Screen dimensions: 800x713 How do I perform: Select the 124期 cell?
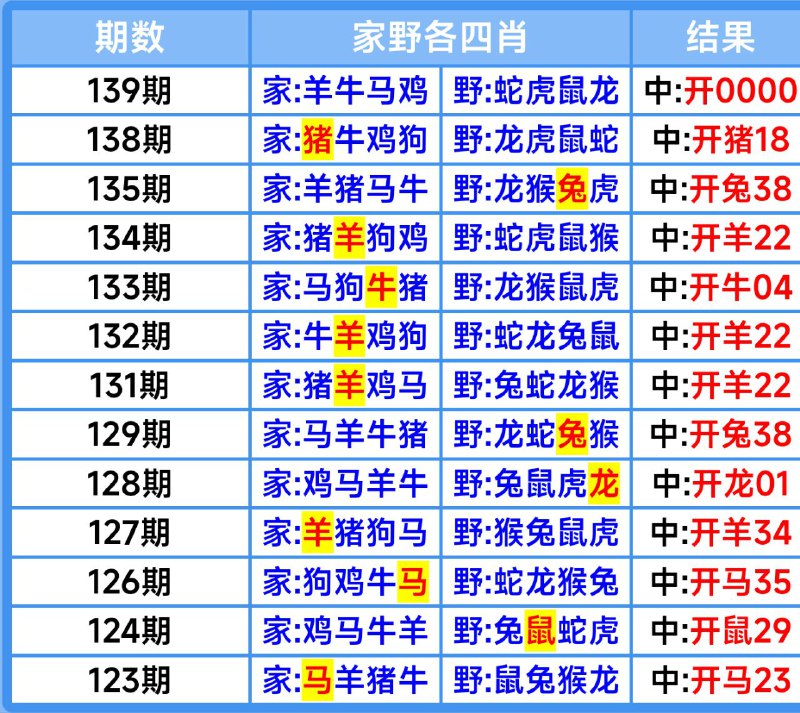click(130, 630)
